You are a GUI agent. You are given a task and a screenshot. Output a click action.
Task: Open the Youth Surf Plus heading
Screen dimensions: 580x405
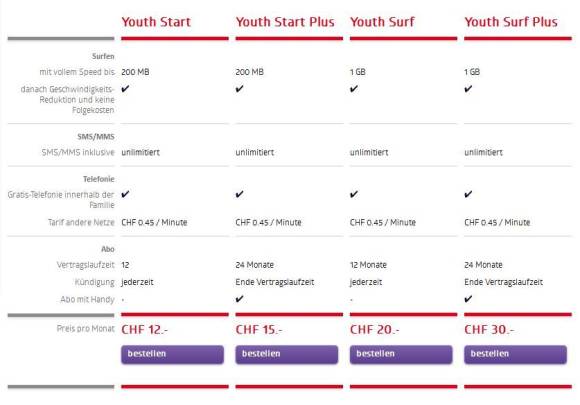coord(511,22)
